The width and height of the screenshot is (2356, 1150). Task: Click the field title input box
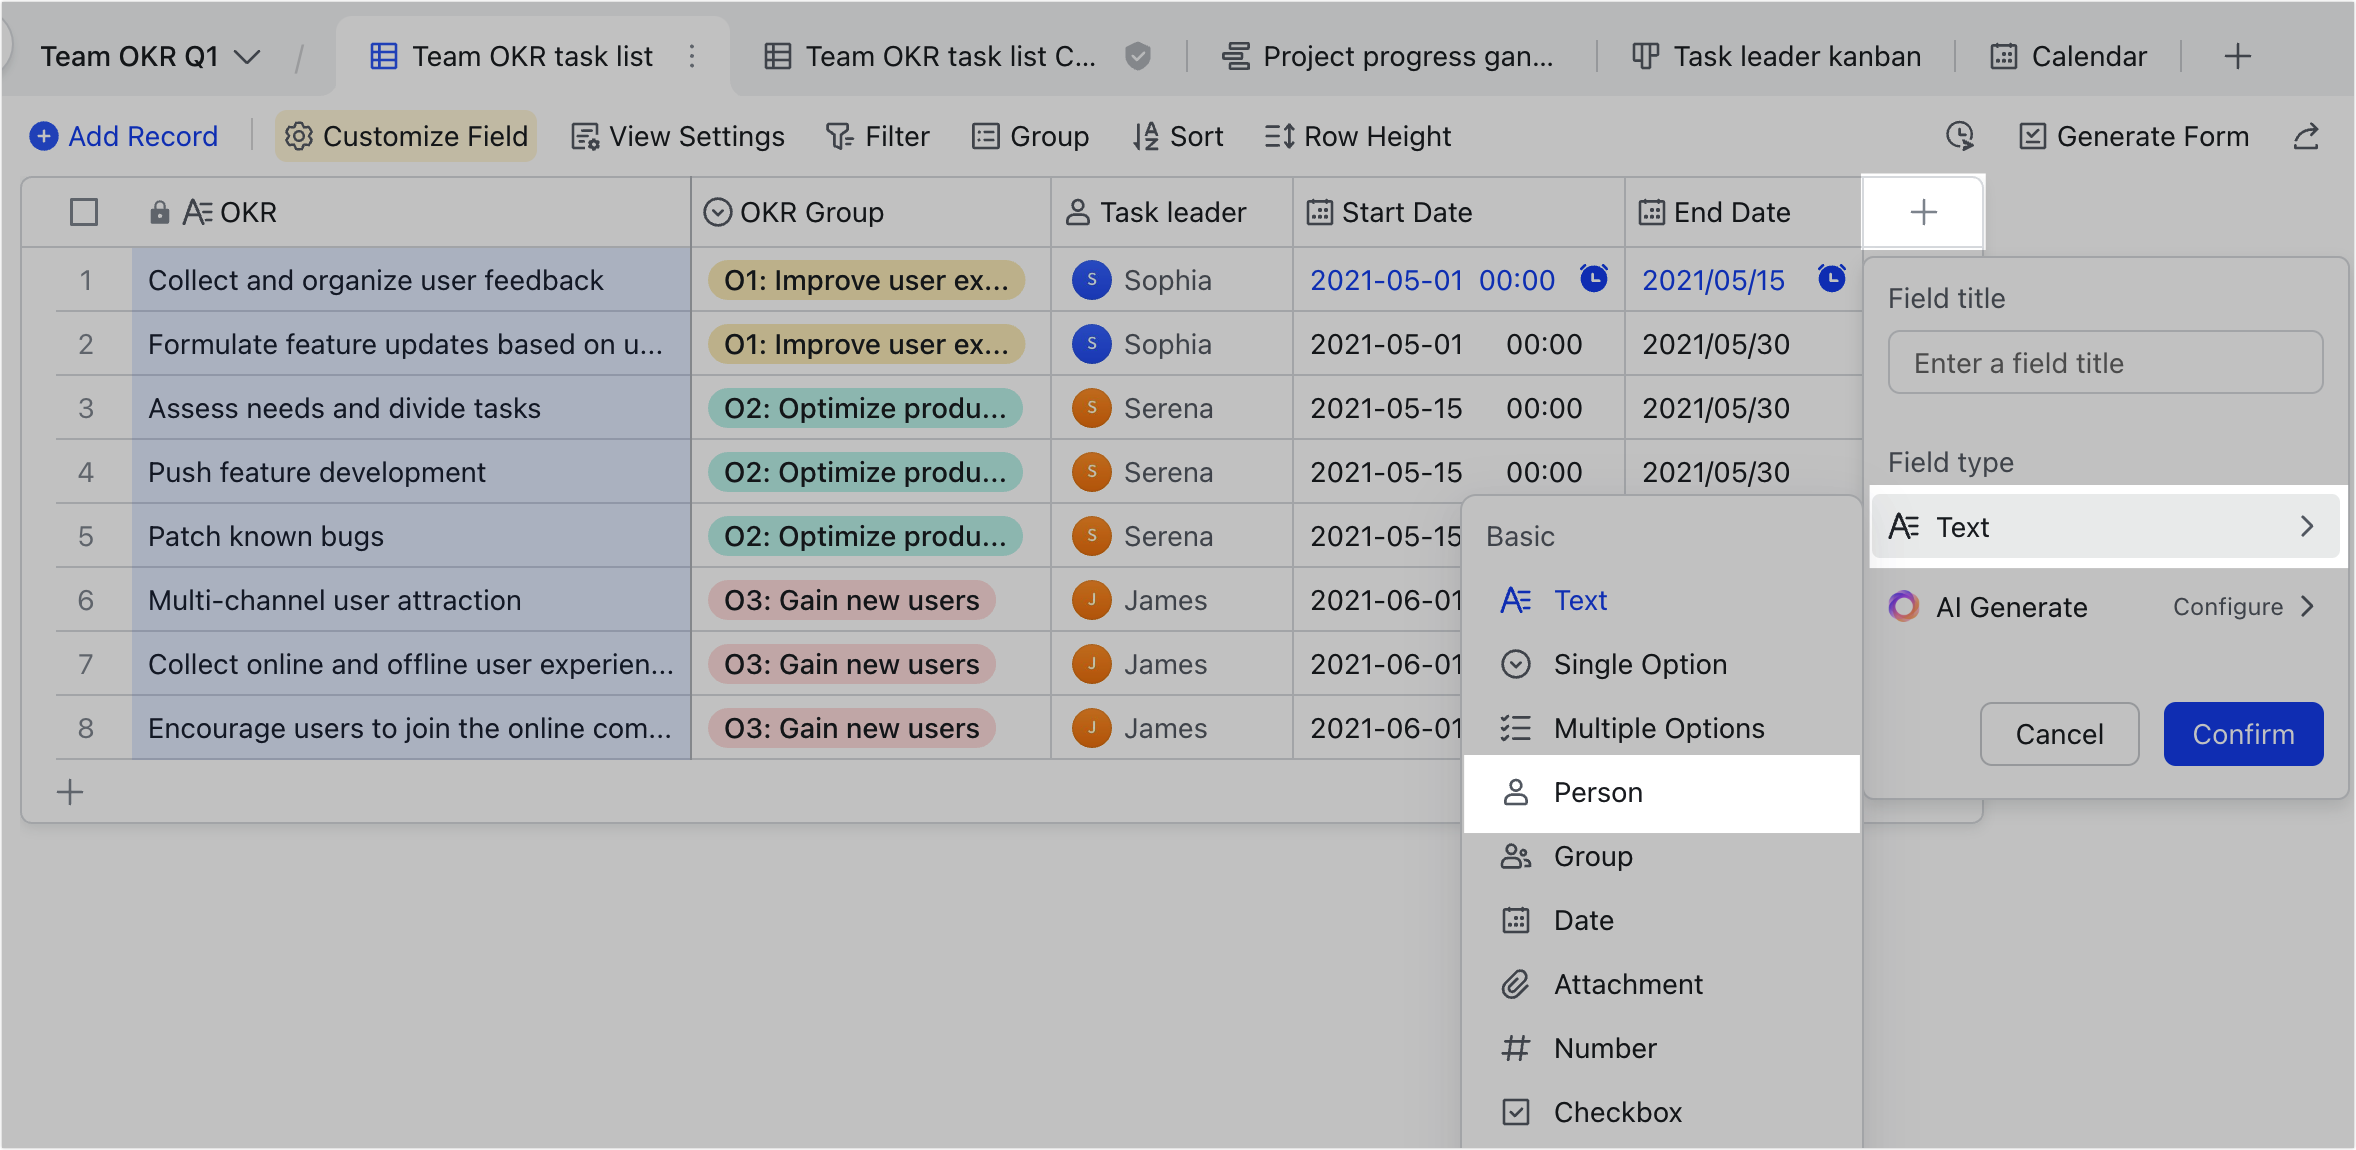coord(2105,362)
